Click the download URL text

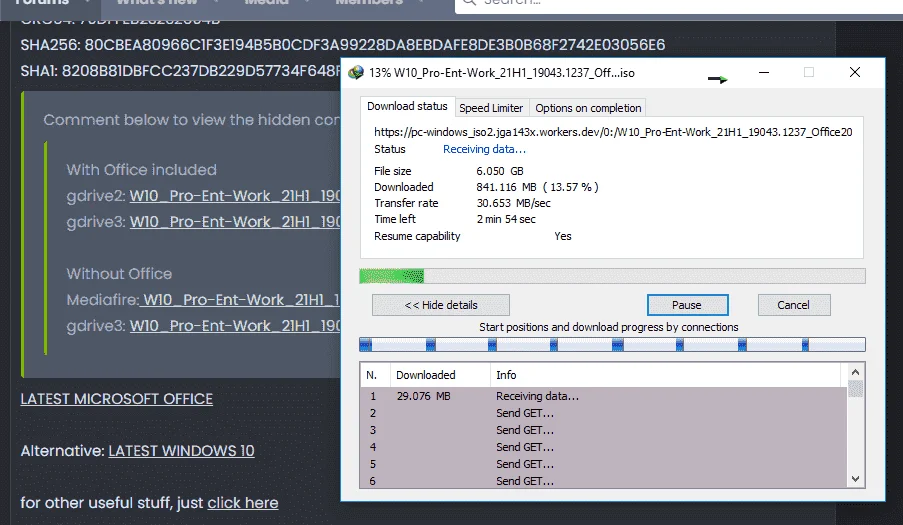[613, 132]
